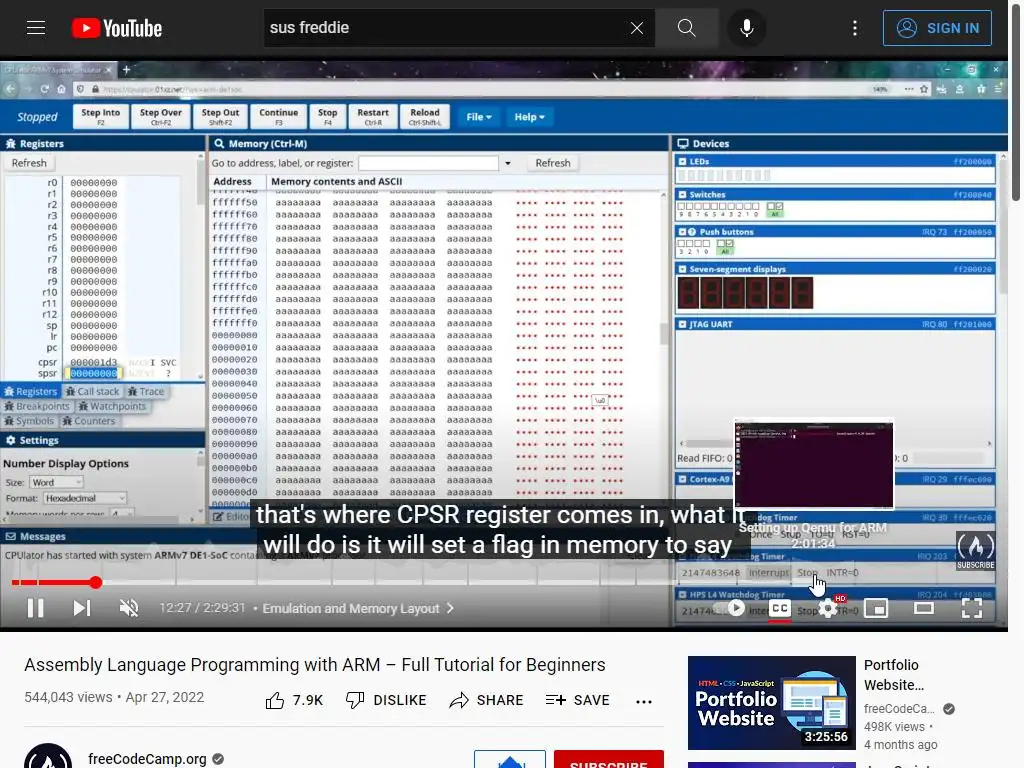Enter full screen mode
Viewport: 1024px width, 768px height.
(972, 609)
